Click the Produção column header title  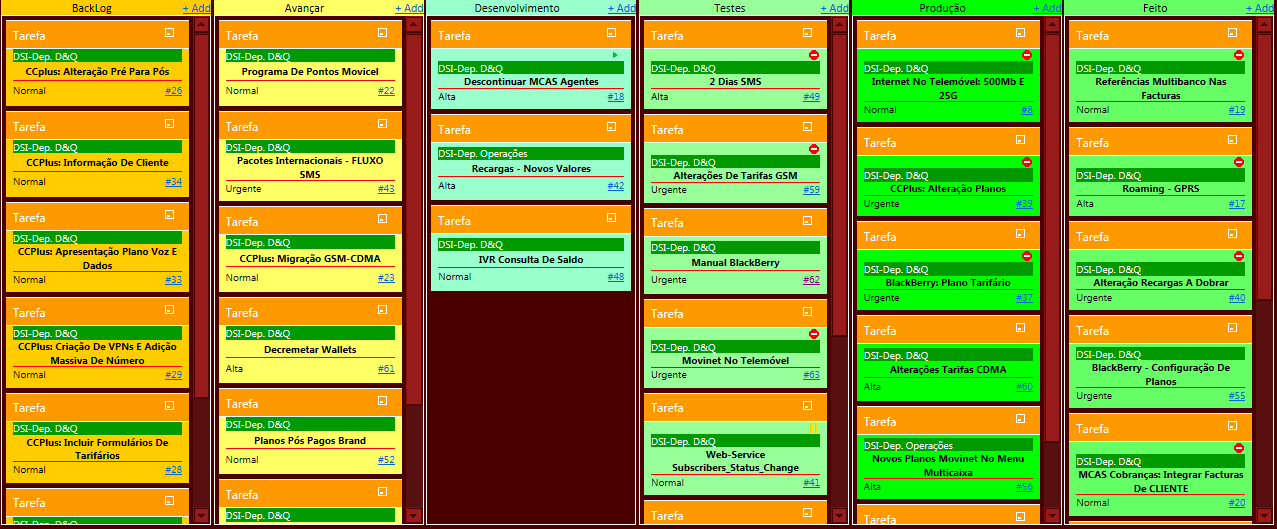(x=943, y=8)
